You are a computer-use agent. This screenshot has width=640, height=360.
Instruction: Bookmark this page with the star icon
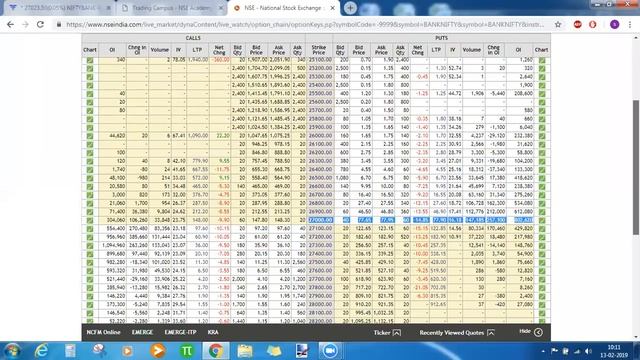pyautogui.click(x=558, y=24)
